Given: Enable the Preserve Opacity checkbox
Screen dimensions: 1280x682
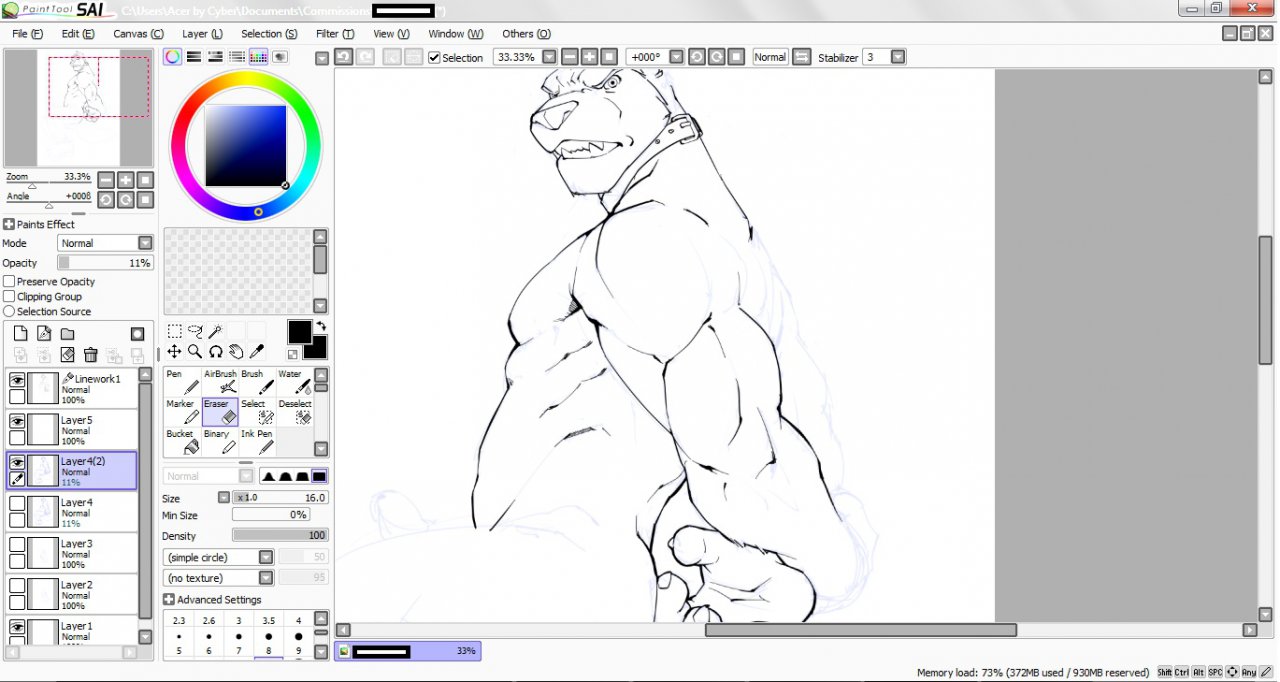Looking at the screenshot, I should [9, 282].
